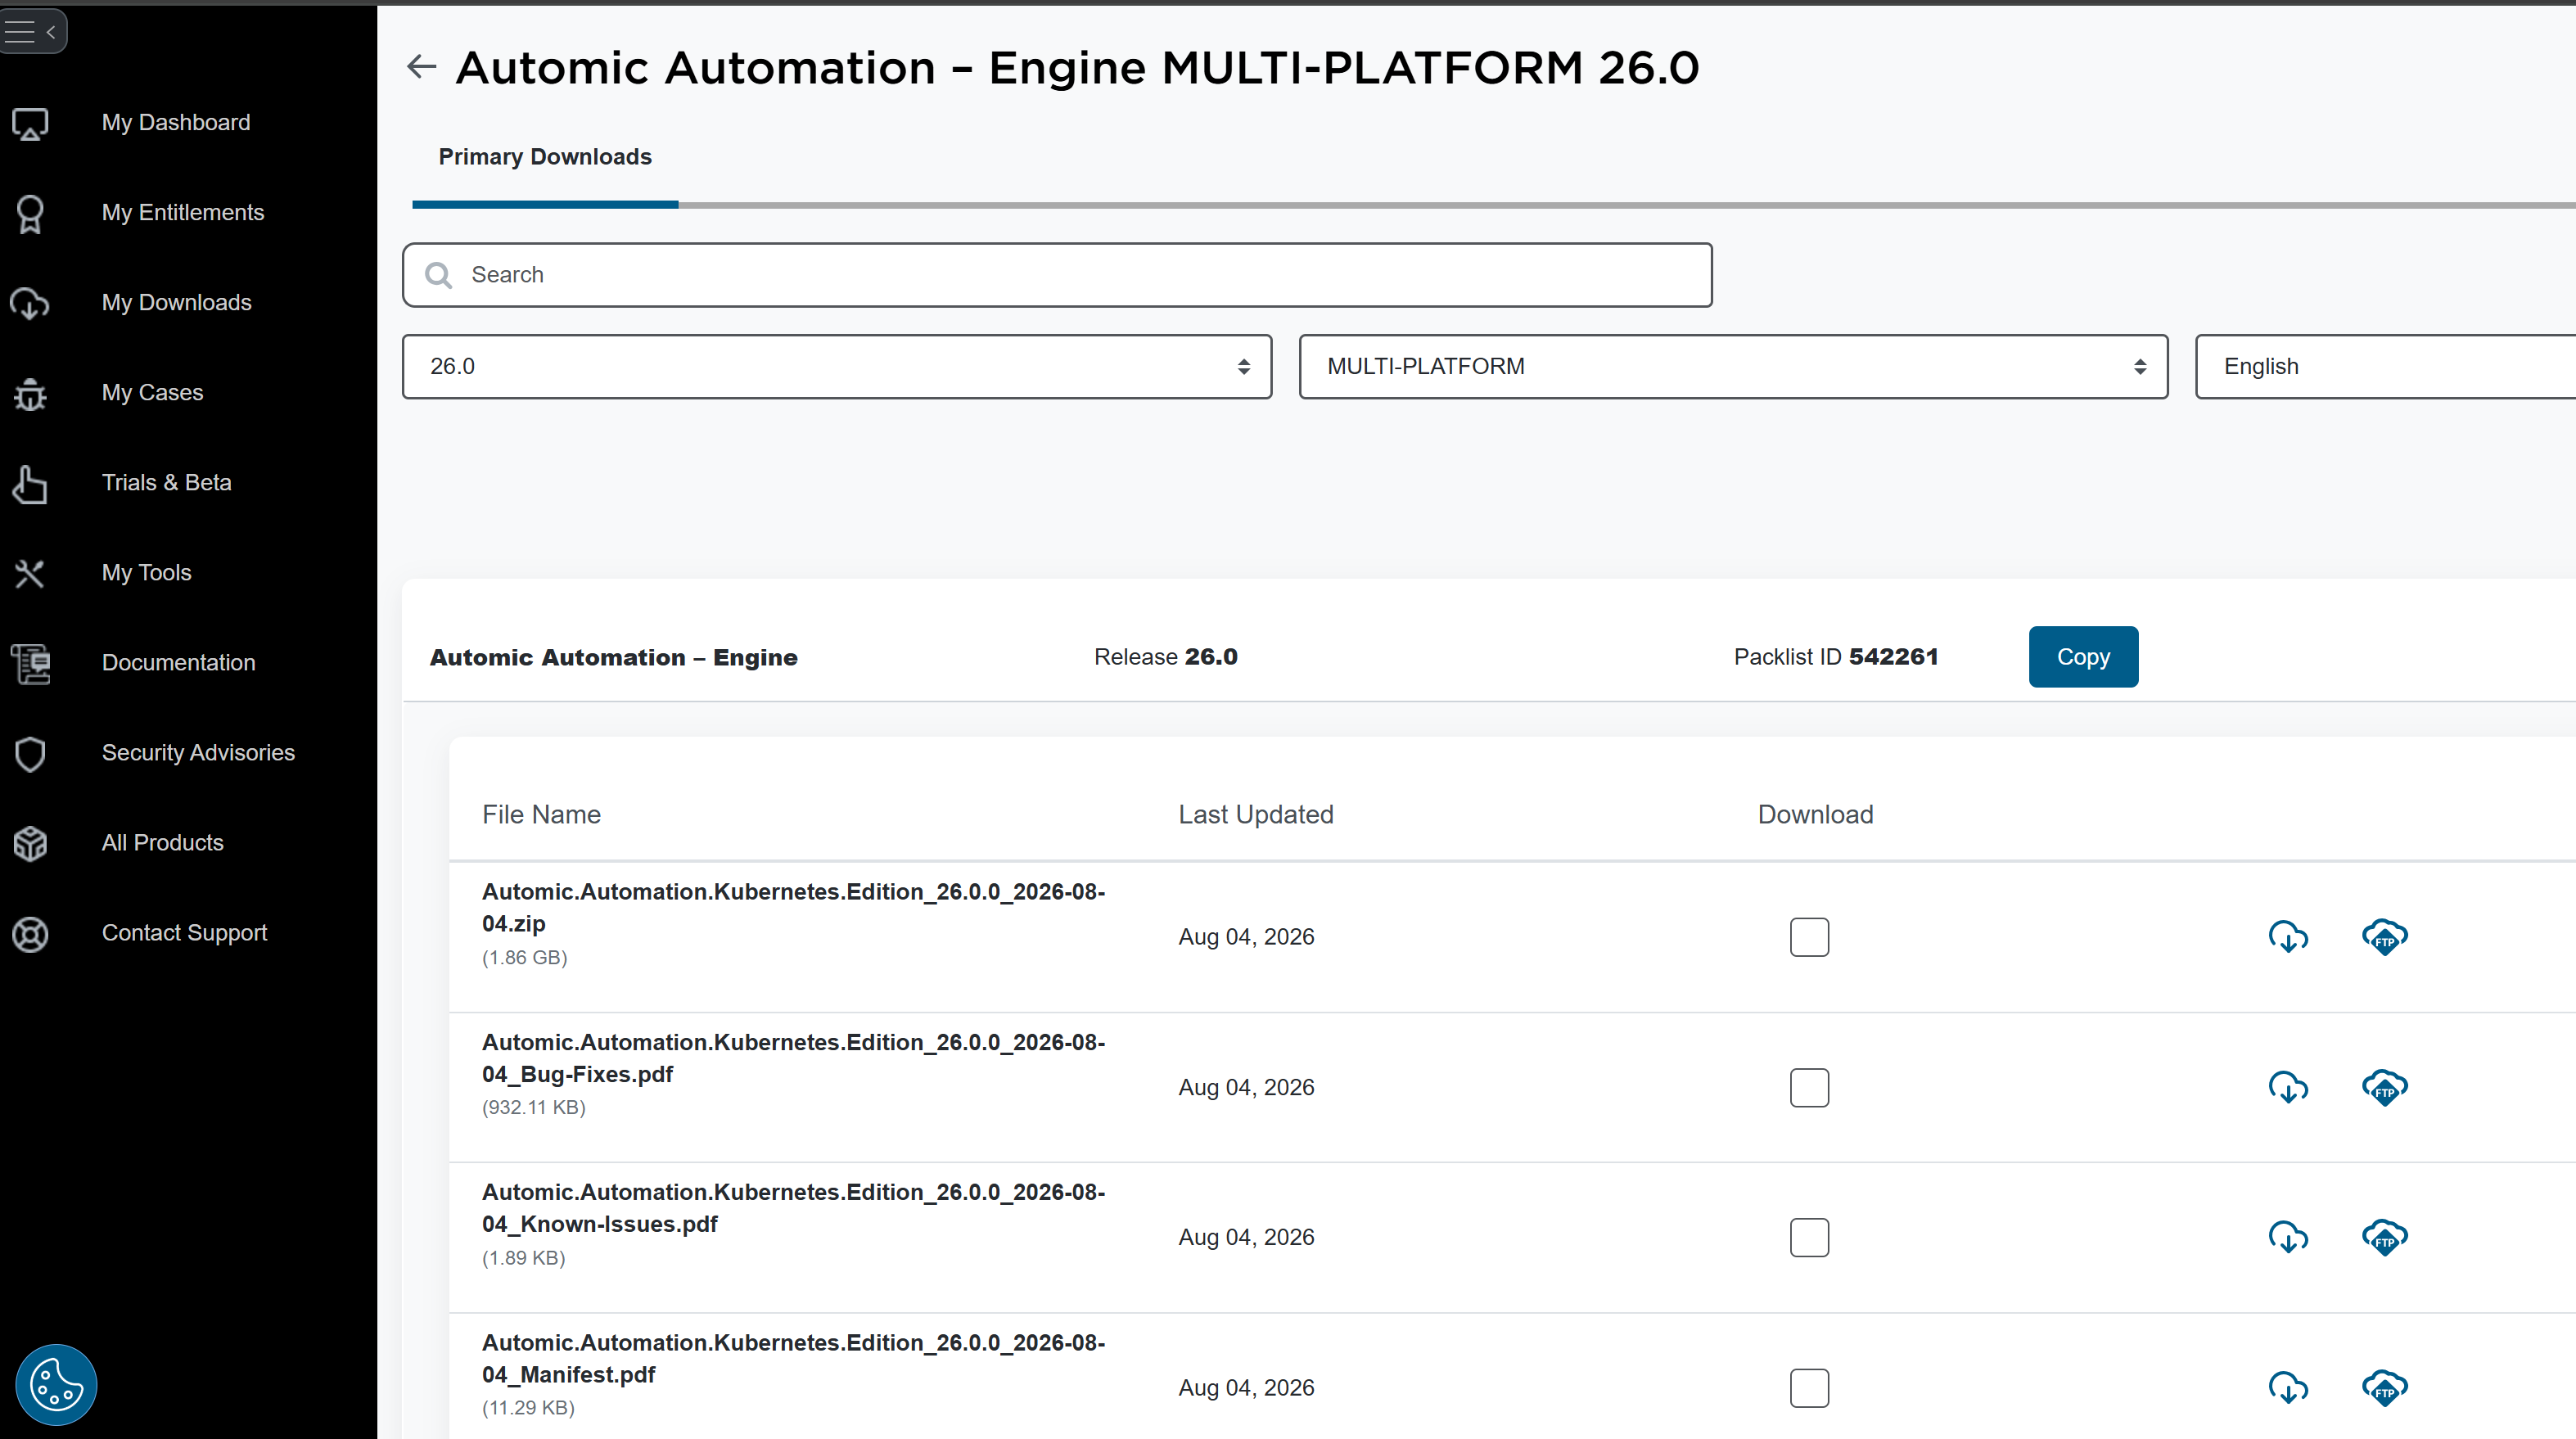Click the My Dashboard monitor icon
Image resolution: width=2576 pixels, height=1439 pixels.
30,123
